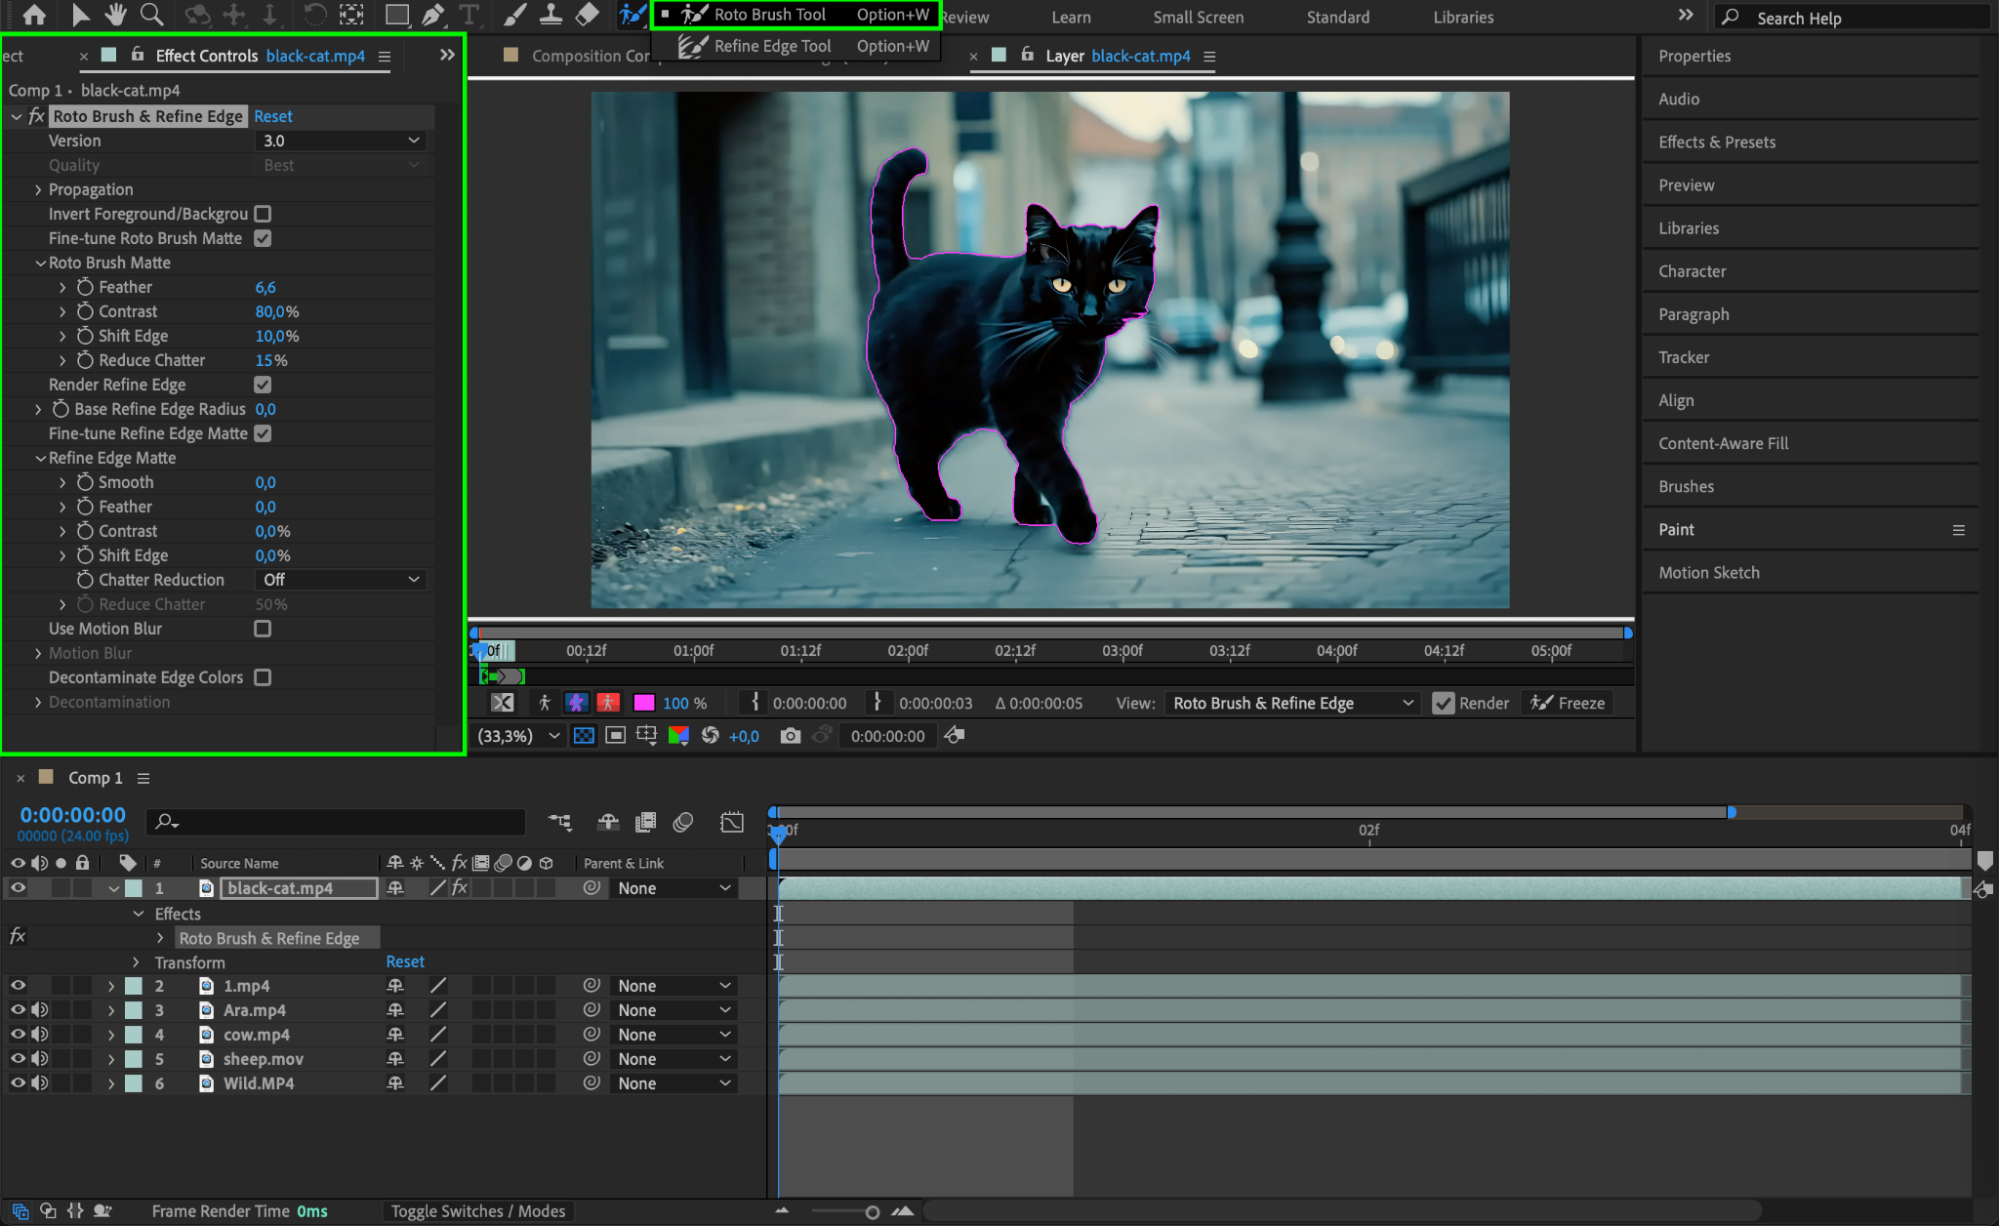Viewport: 1999px width, 1226px height.
Task: Click the reset exposure icon
Action: pos(710,736)
